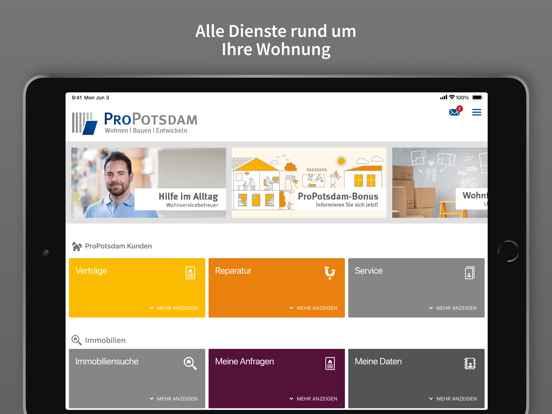Open the Meine Daten tile

point(416,378)
